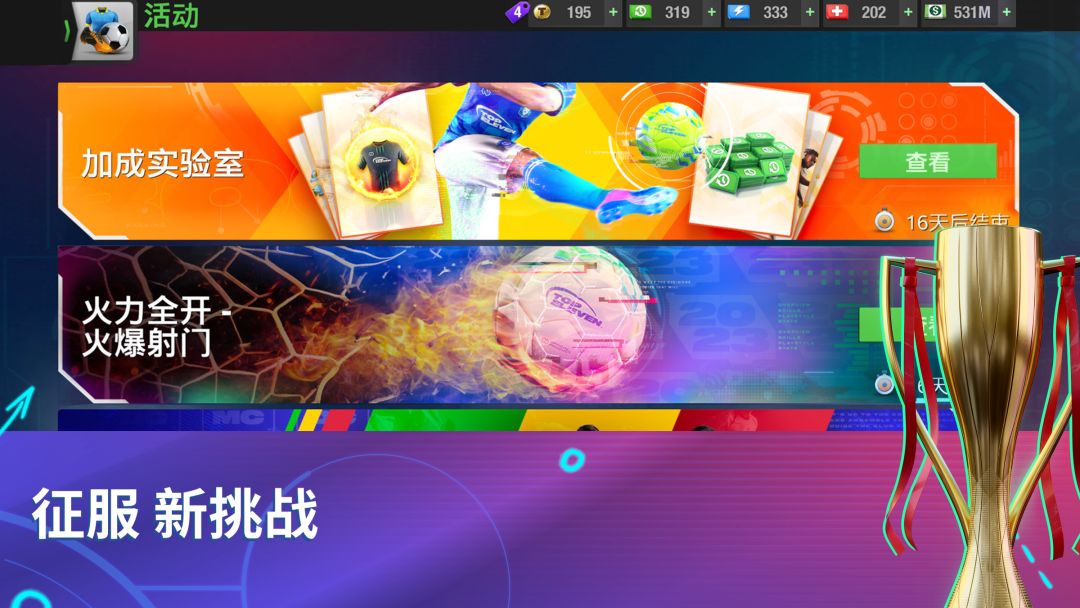
Task: Tap the red medical treatment pack icon
Action: pos(837,12)
